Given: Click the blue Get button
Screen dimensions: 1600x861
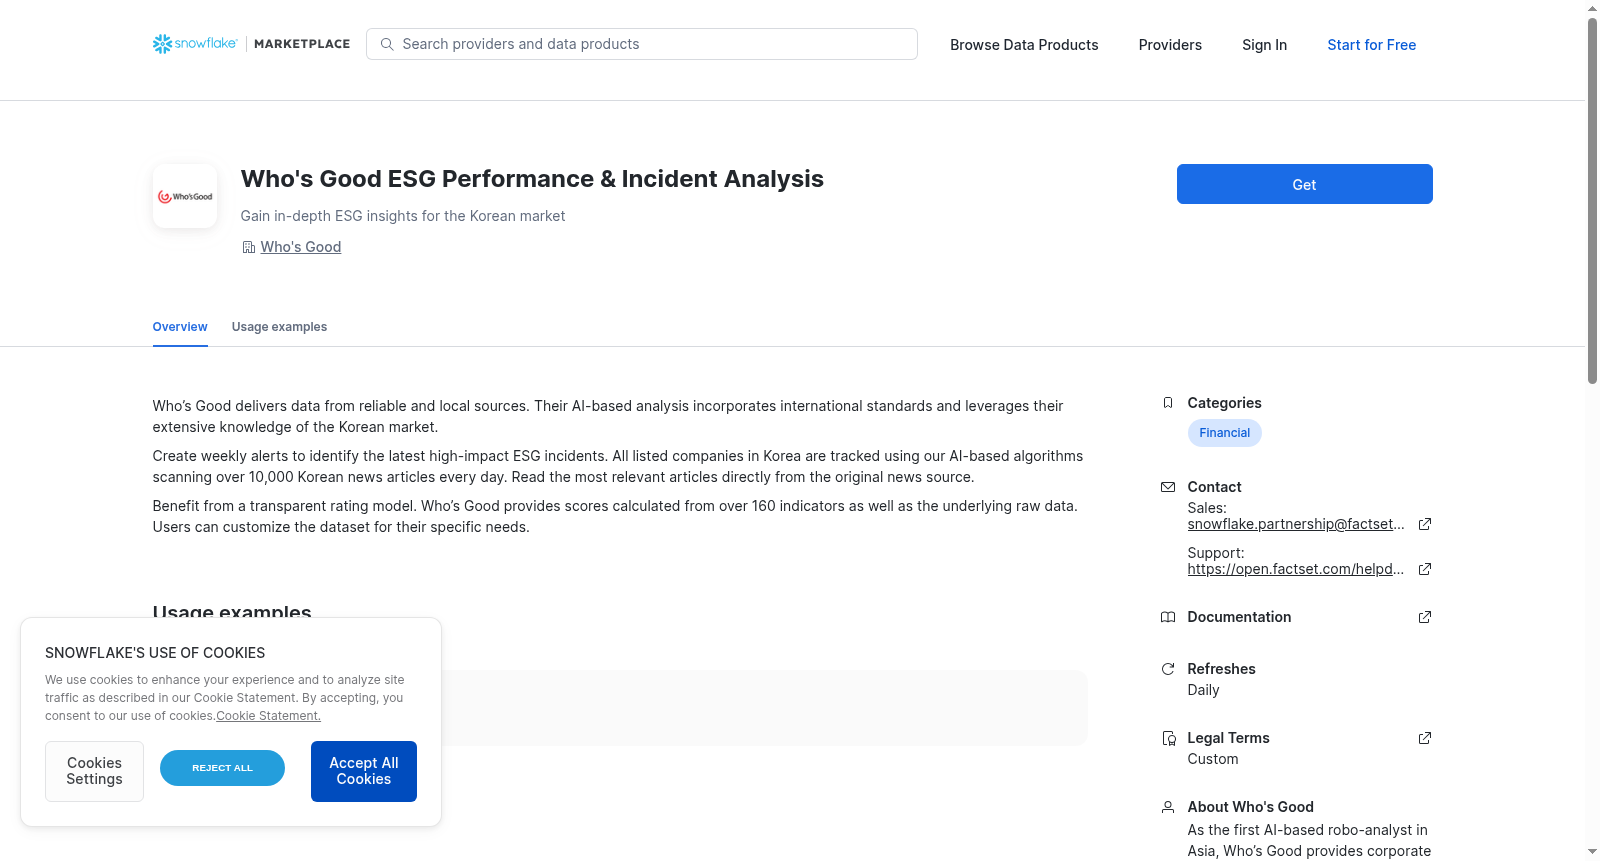Looking at the screenshot, I should 1304,184.
